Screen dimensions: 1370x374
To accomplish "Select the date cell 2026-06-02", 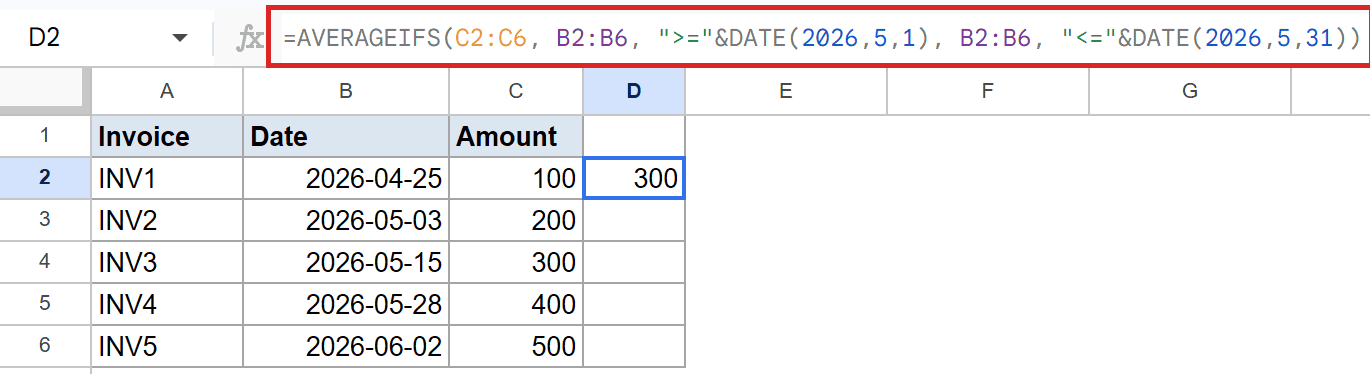I will (346, 346).
